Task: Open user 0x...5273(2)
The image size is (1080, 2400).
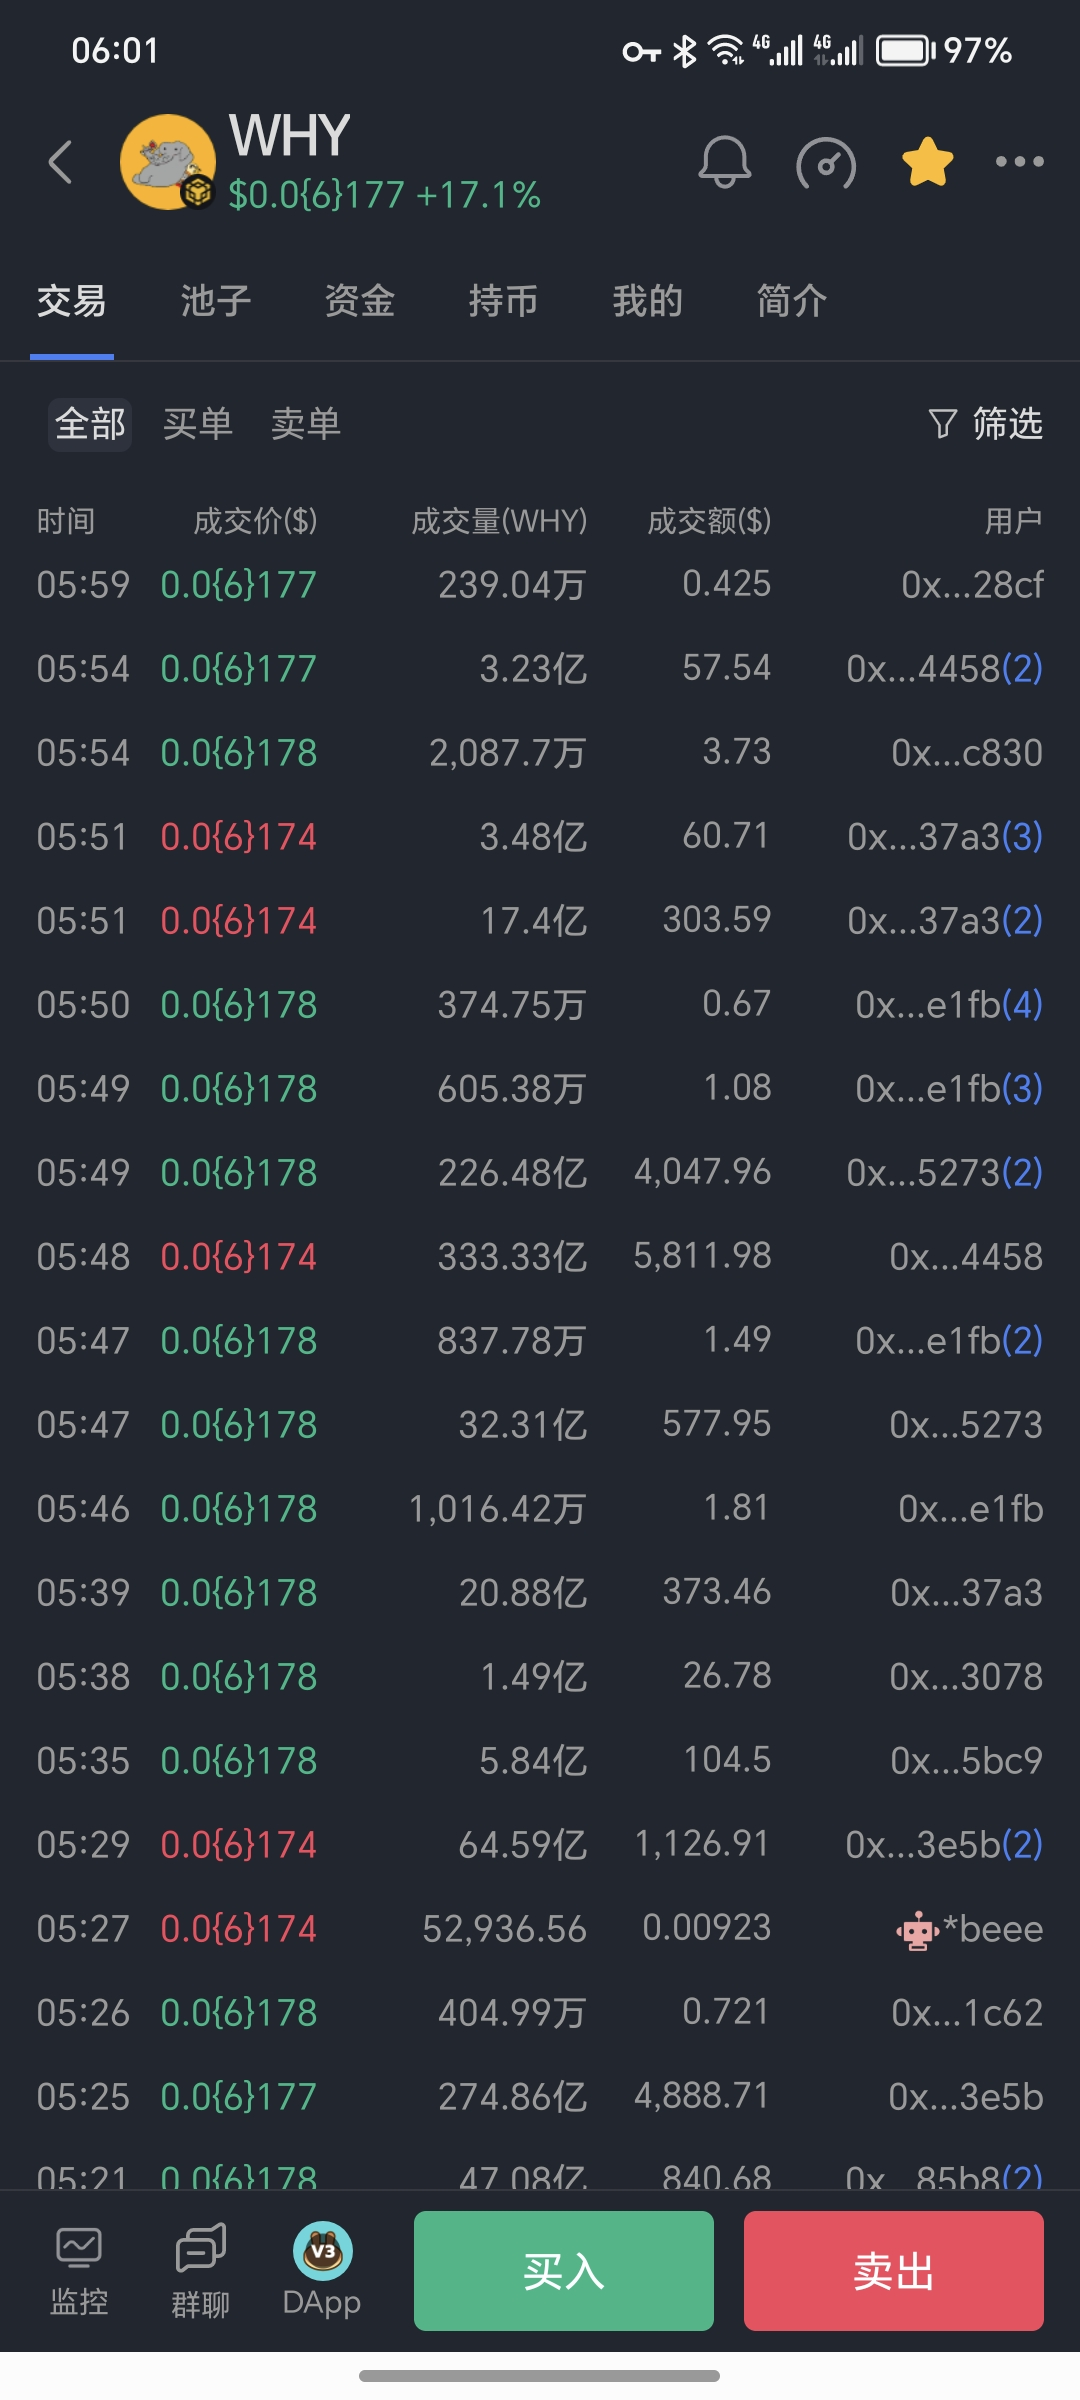Action: tap(944, 1172)
